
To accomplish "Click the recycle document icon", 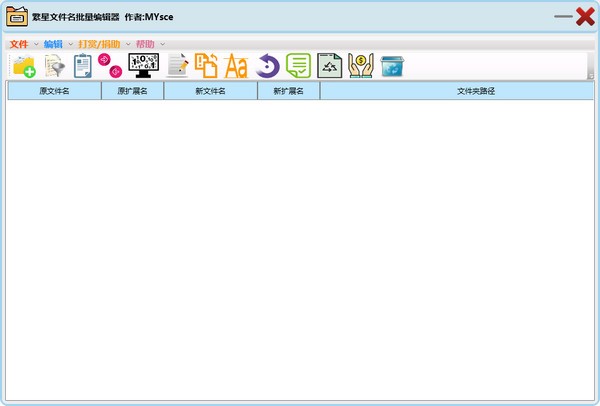I will (329, 65).
